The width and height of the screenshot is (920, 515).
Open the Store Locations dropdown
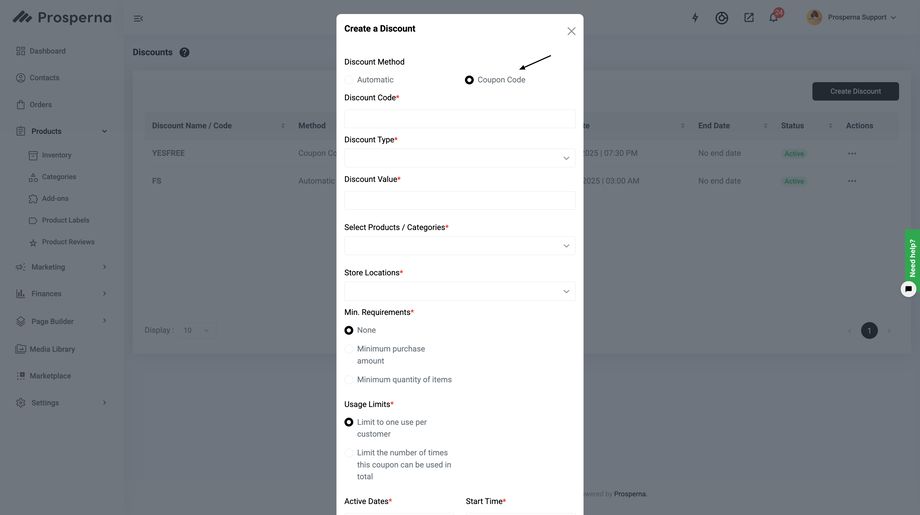pos(459,291)
